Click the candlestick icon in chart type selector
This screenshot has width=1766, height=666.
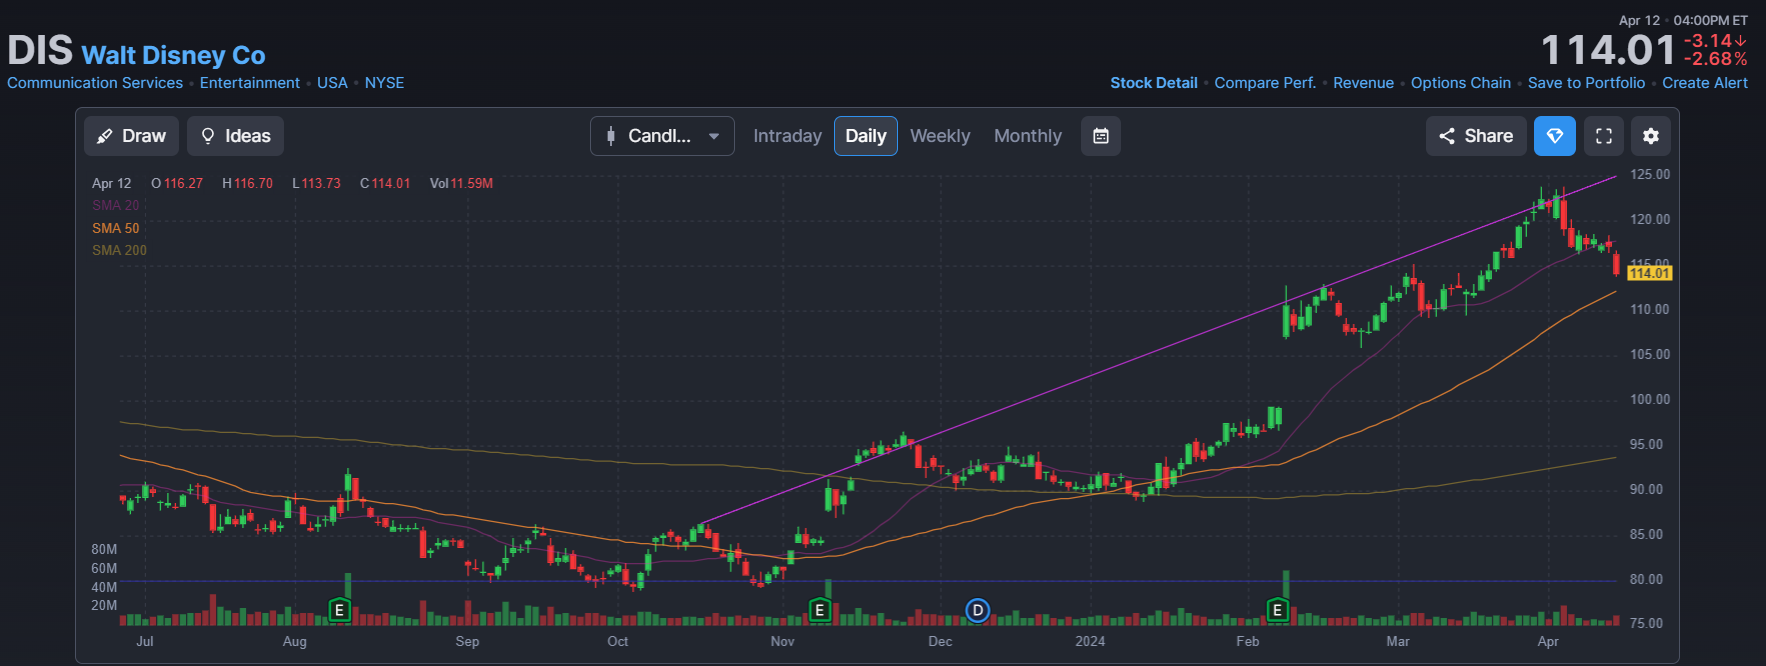(611, 136)
